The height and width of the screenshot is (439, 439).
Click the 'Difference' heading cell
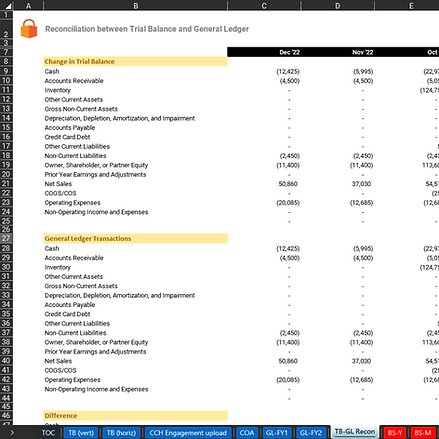(135, 415)
